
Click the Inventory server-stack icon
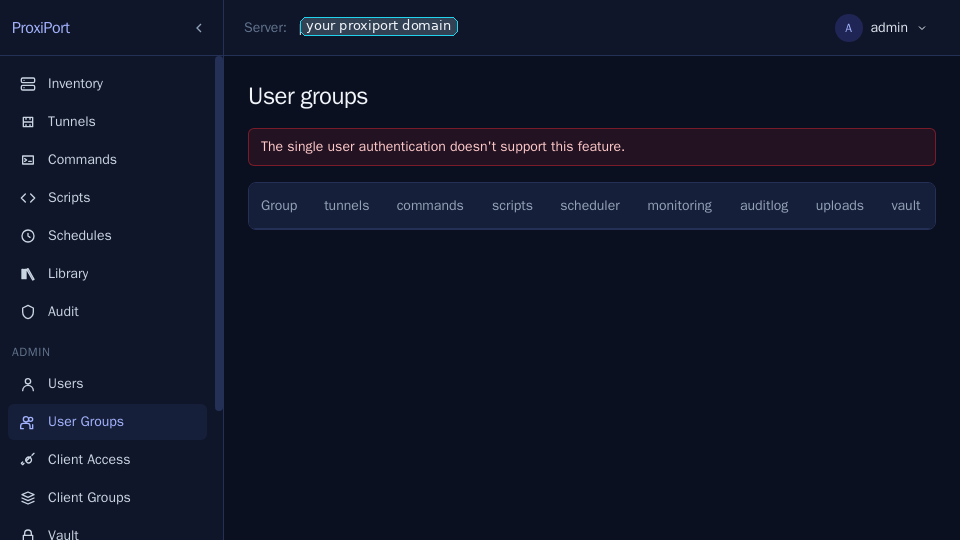coord(28,84)
